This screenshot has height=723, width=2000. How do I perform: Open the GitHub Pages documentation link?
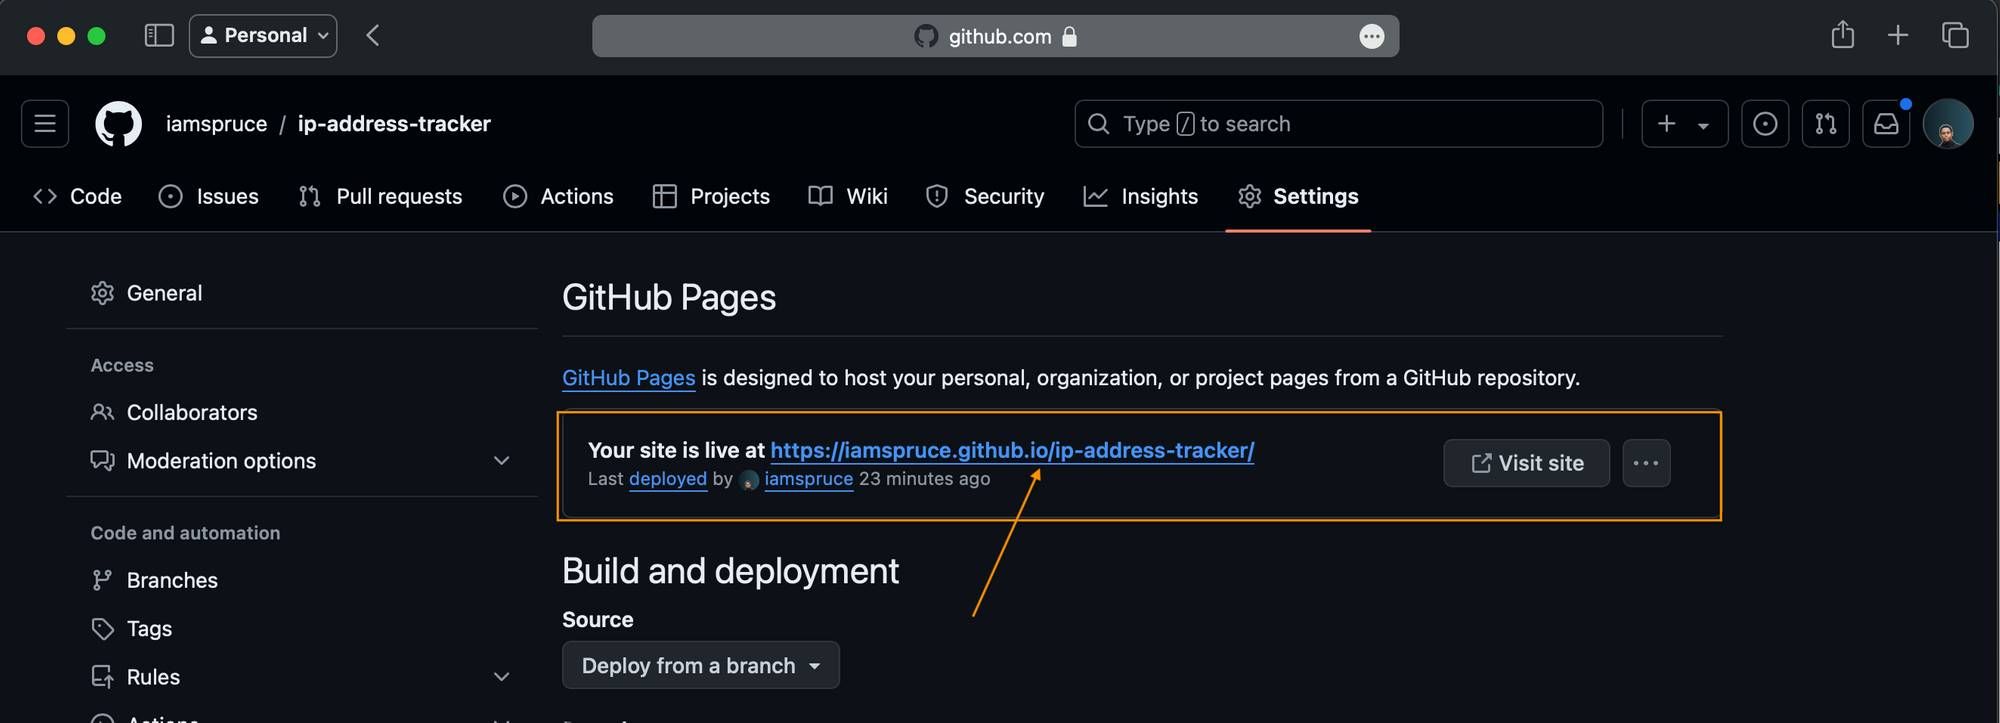(628, 378)
